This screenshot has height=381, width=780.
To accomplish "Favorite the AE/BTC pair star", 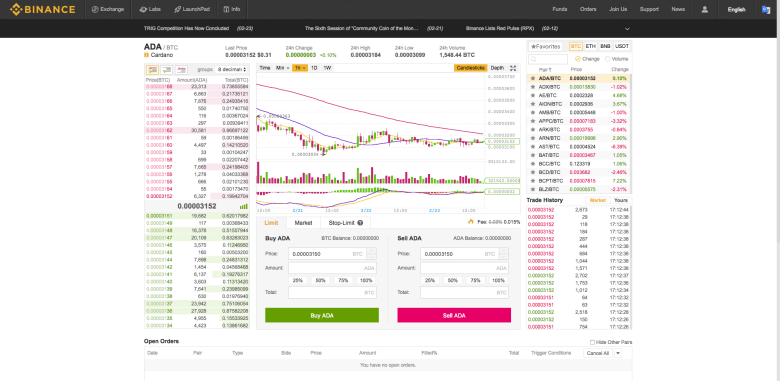I will coord(533,95).
